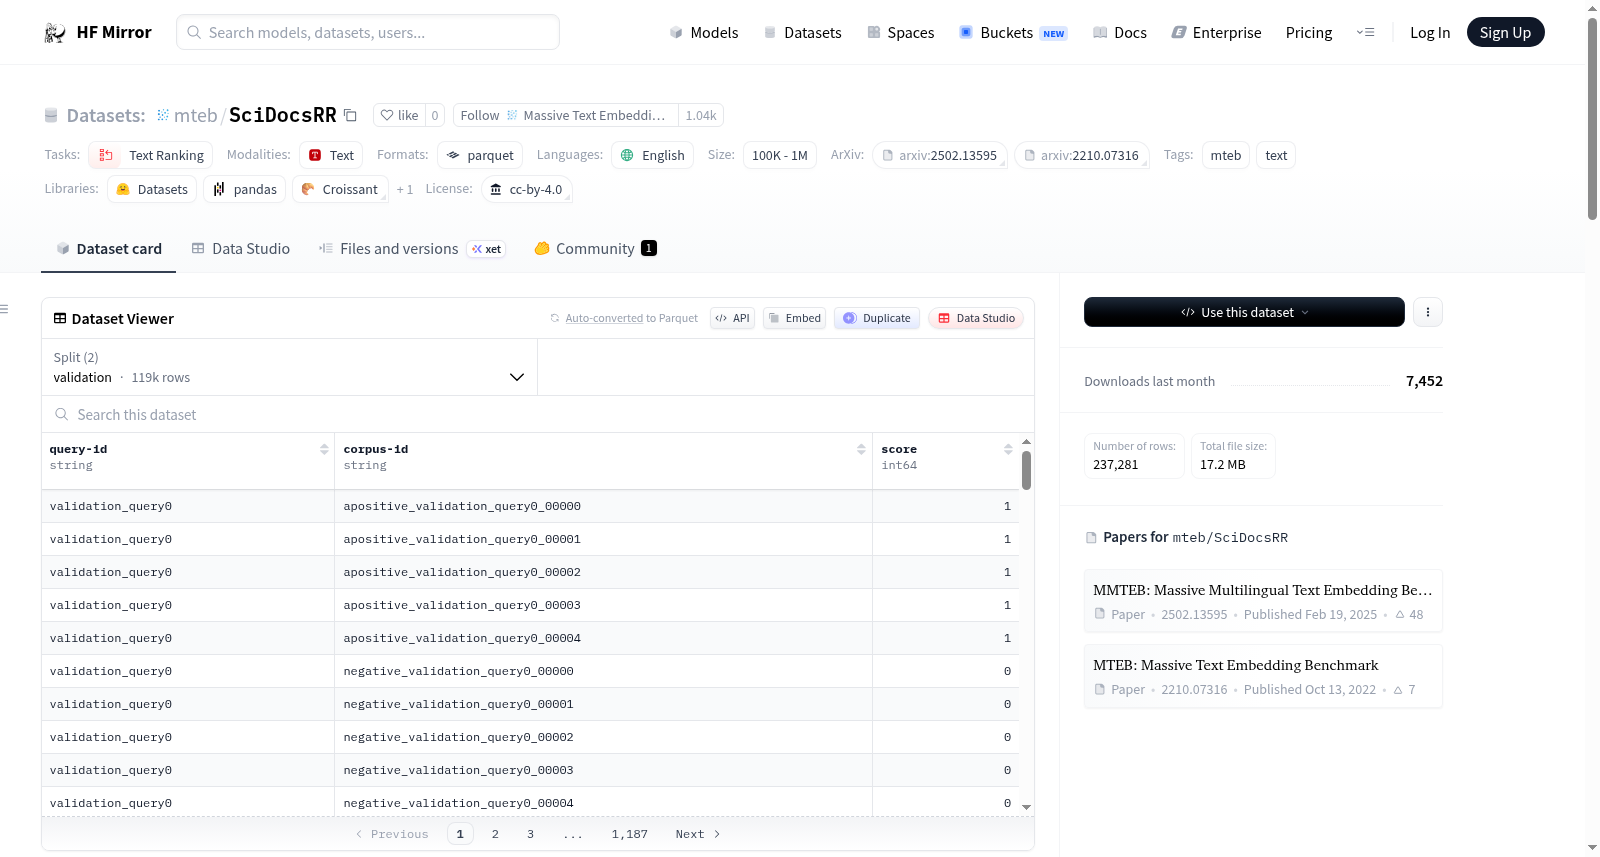The height and width of the screenshot is (857, 1600).
Task: Switch to the Dataset card tab
Action: tap(108, 249)
